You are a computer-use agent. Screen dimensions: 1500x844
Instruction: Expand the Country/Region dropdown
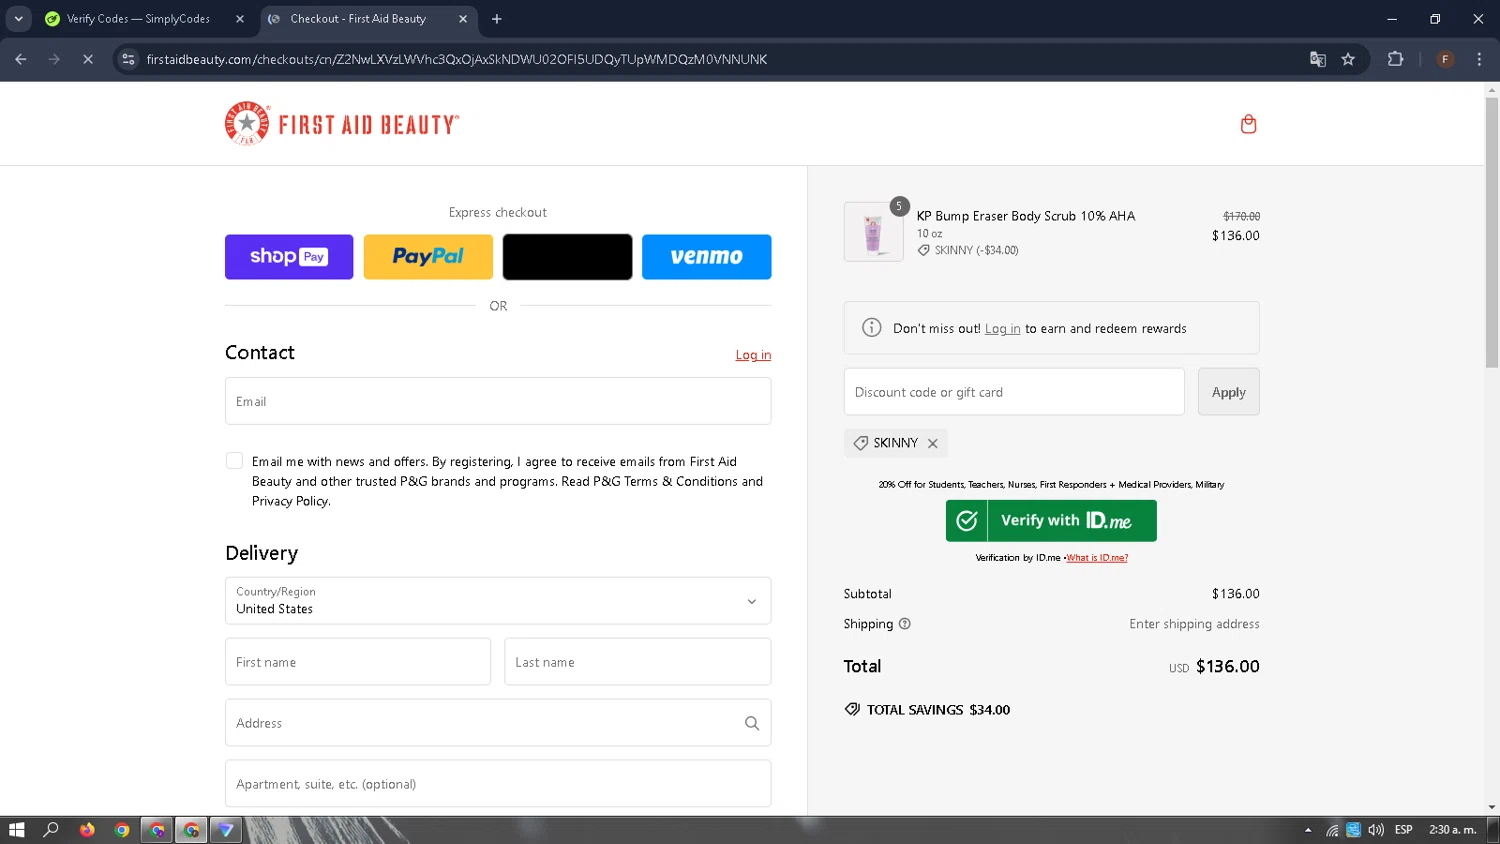(x=498, y=601)
